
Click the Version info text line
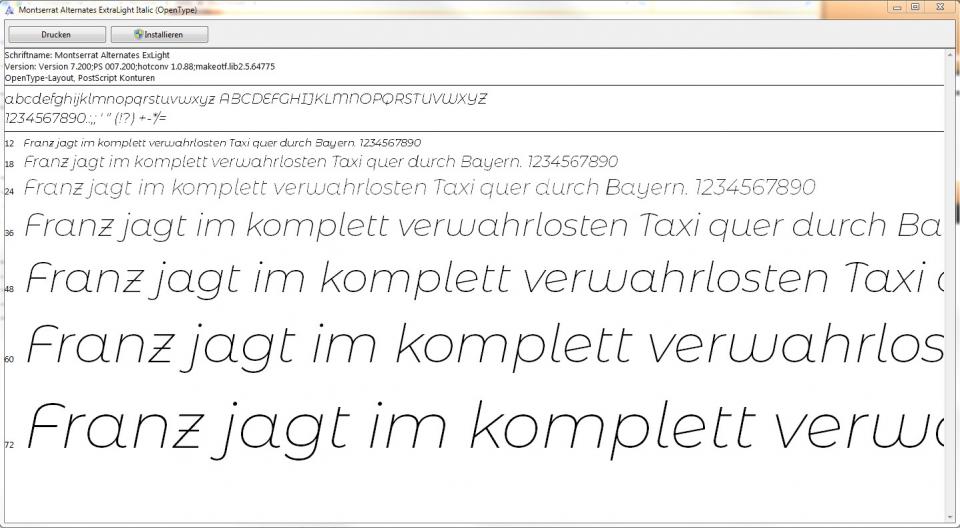pos(140,66)
